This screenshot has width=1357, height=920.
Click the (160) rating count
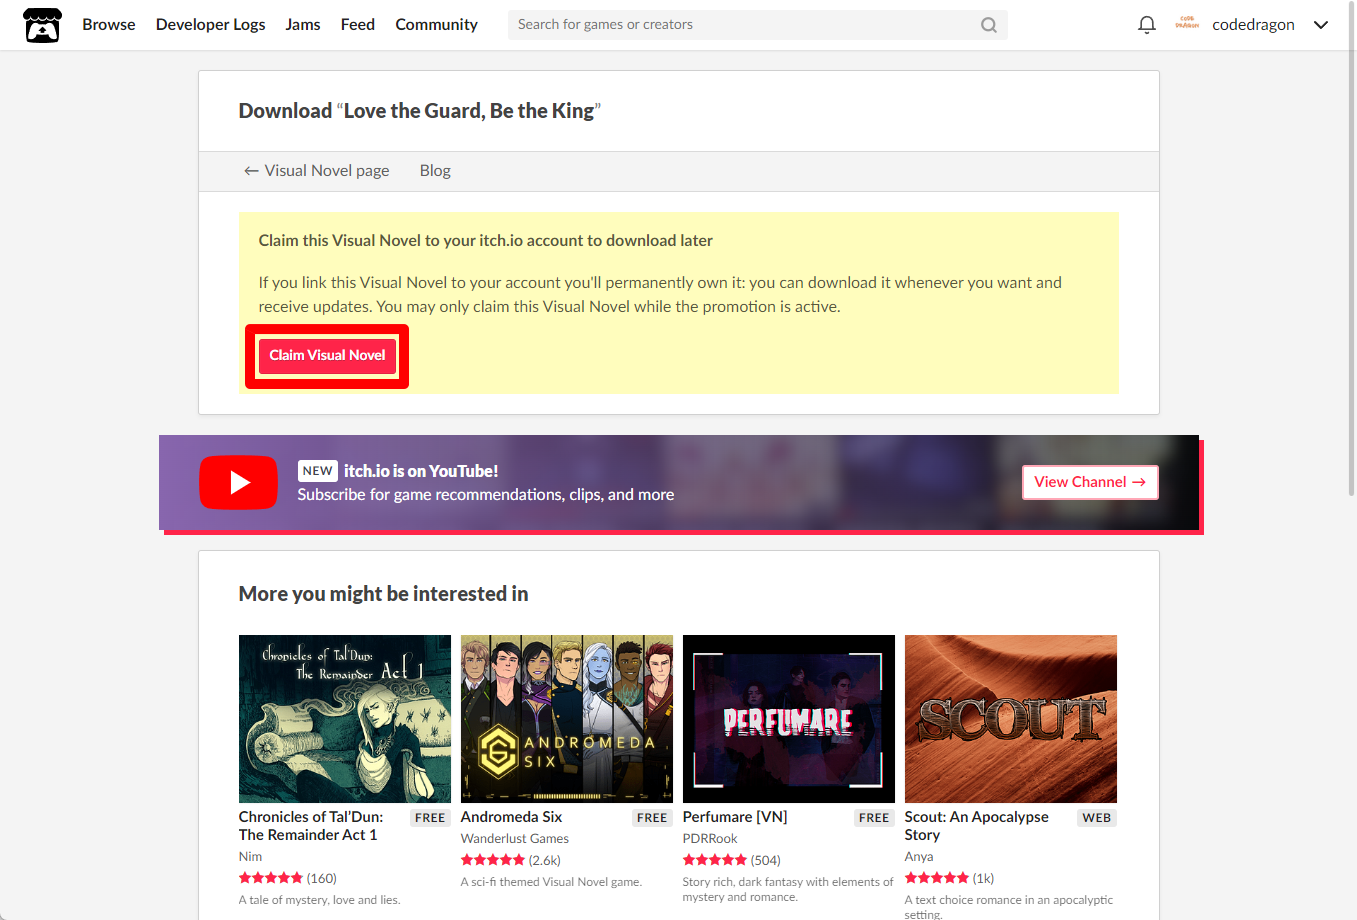[x=322, y=878]
